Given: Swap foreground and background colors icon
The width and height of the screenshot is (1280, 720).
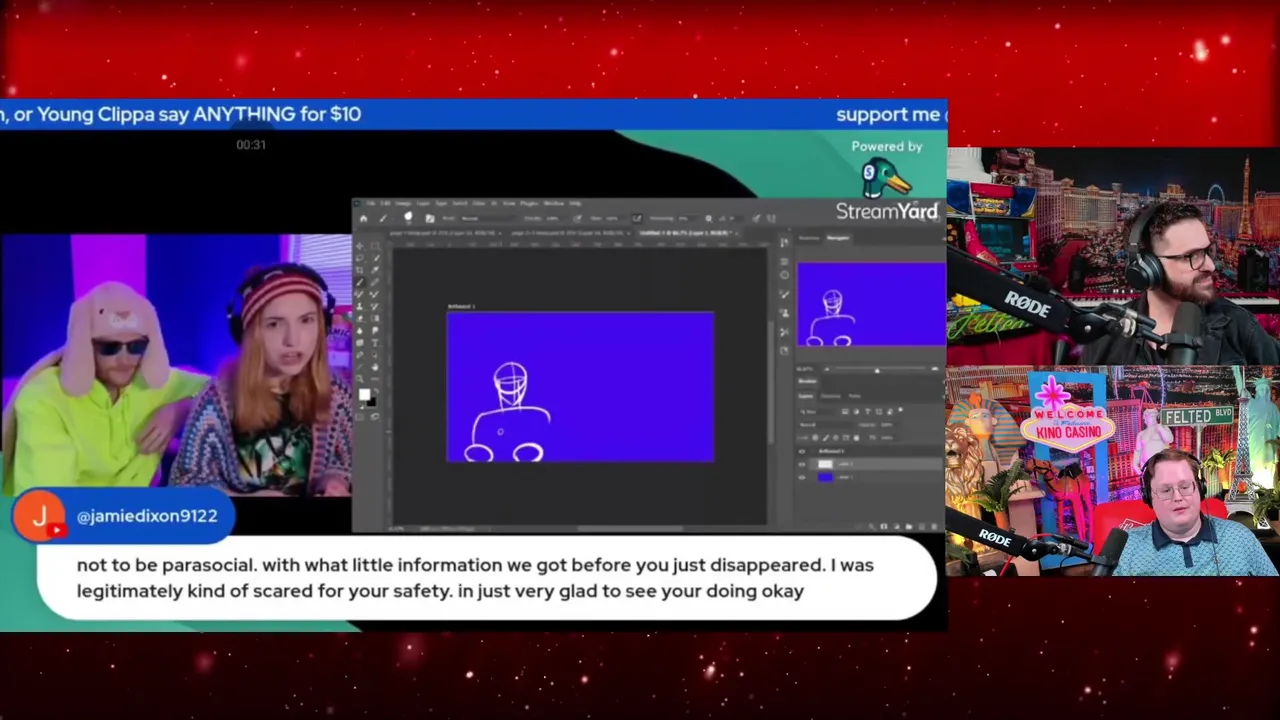Looking at the screenshot, I should point(376,390).
